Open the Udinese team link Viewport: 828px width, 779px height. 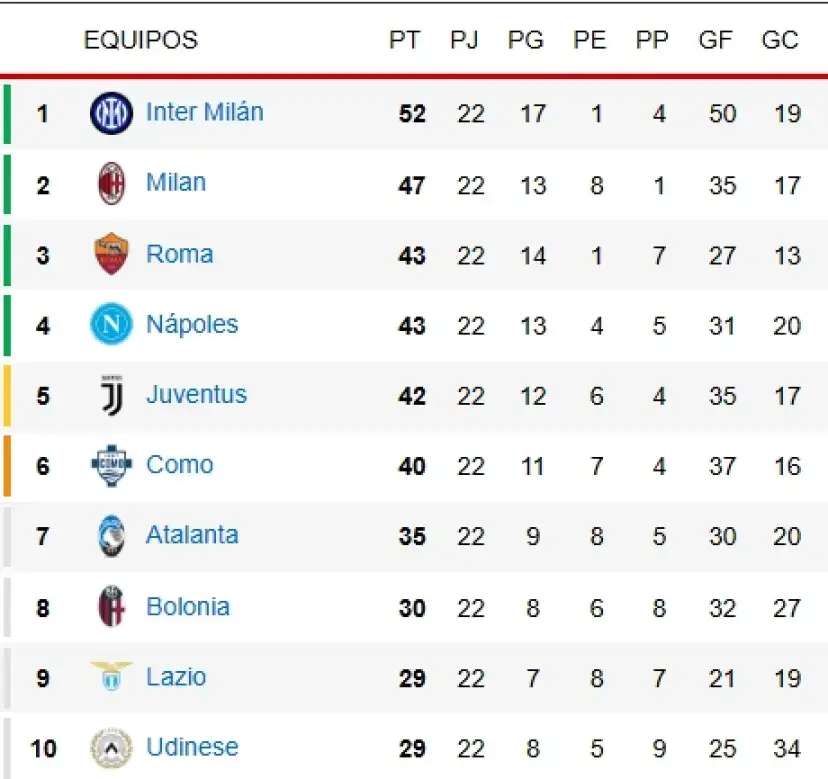tap(192, 747)
